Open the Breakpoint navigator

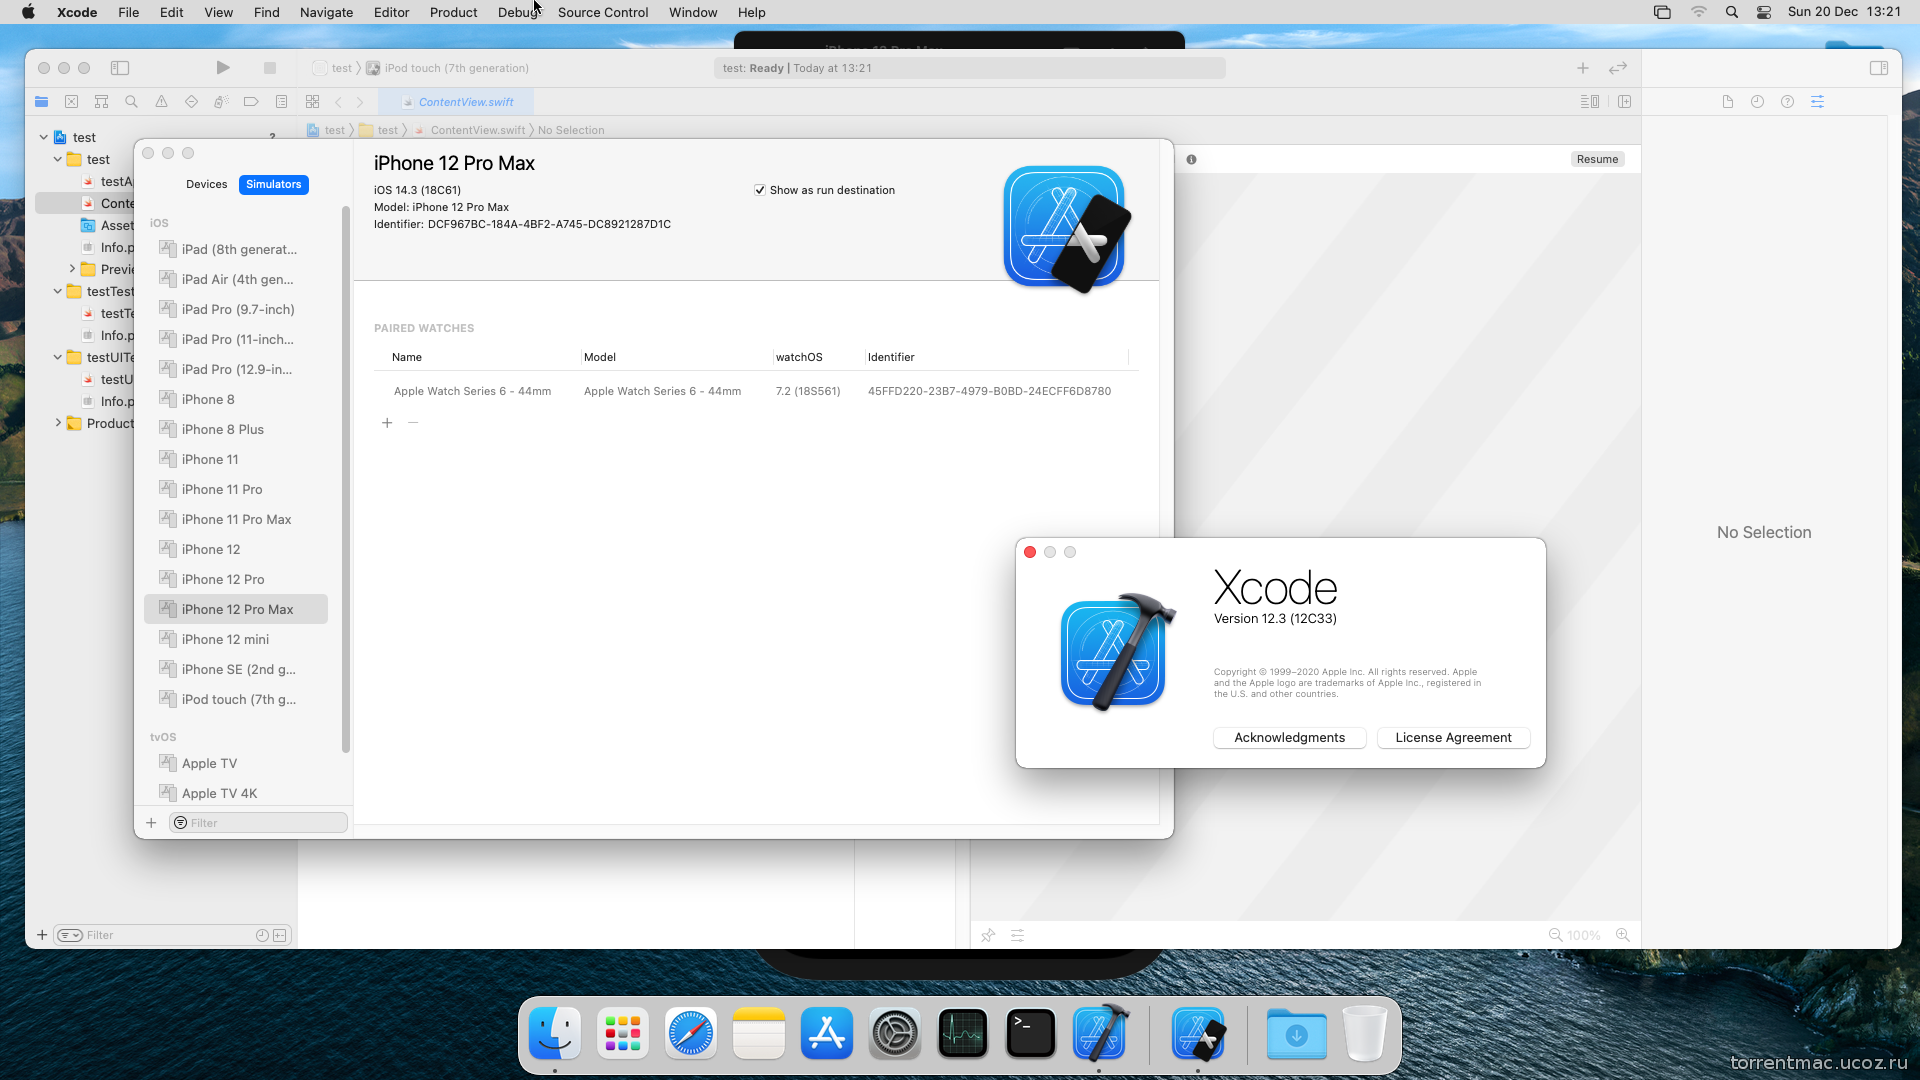(251, 102)
